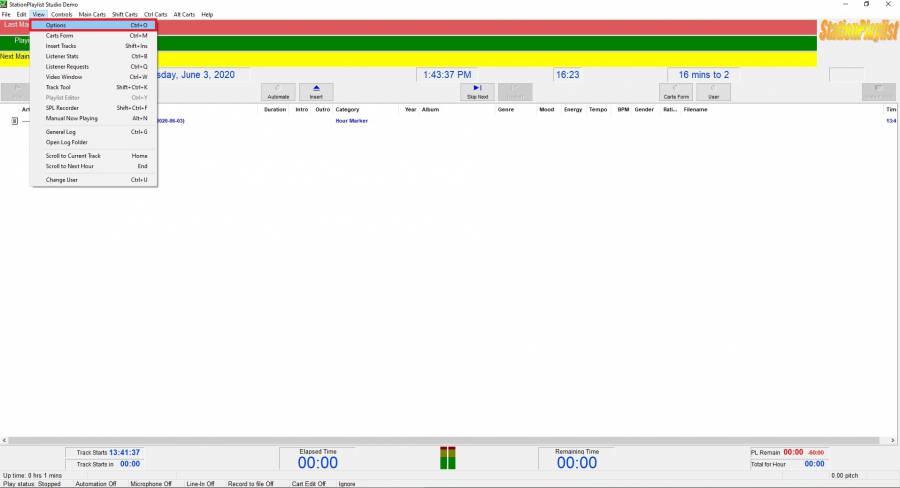This screenshot has height=488, width=900.
Task: Click Track Tool menu entry
Action: (x=58, y=87)
